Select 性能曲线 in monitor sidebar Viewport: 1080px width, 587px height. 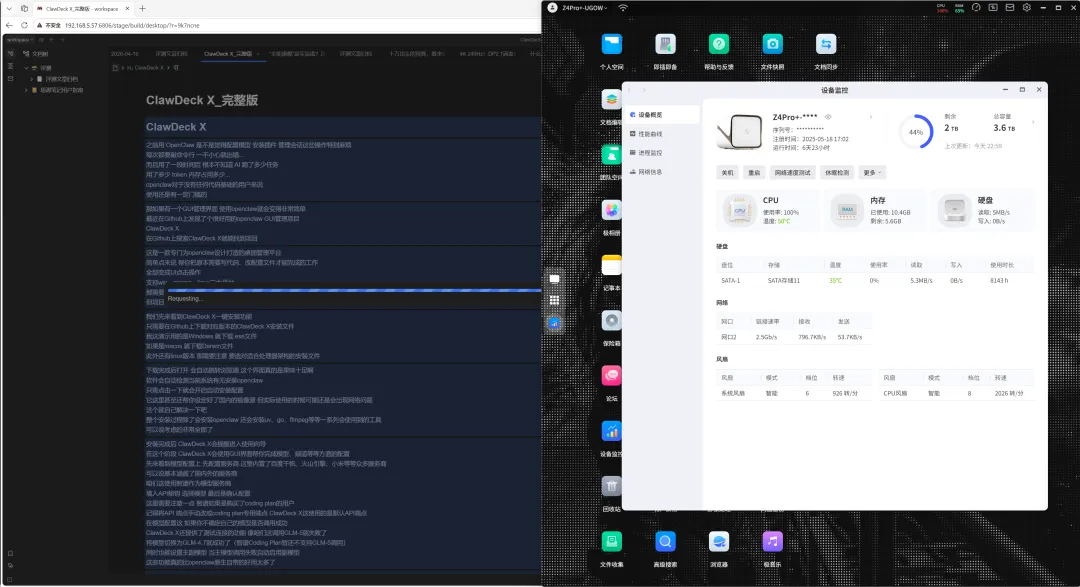(662, 134)
